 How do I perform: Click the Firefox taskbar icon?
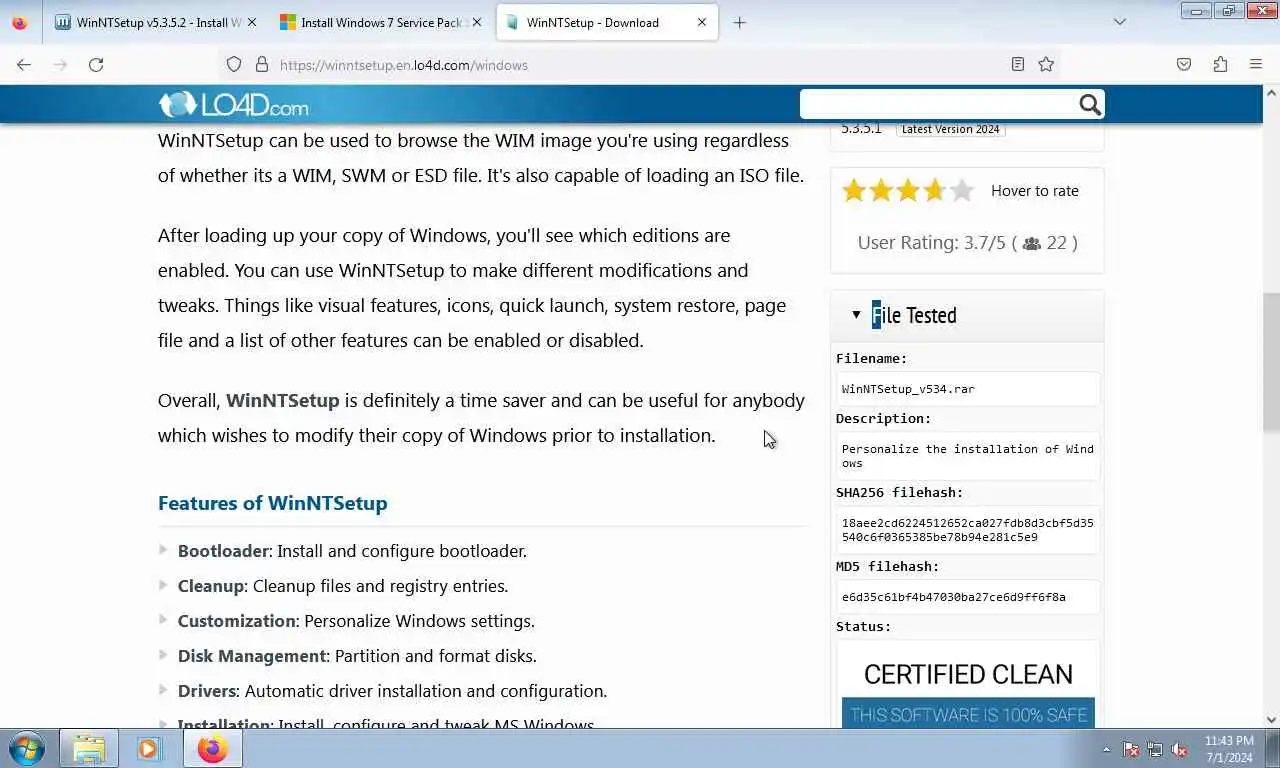pos(212,748)
